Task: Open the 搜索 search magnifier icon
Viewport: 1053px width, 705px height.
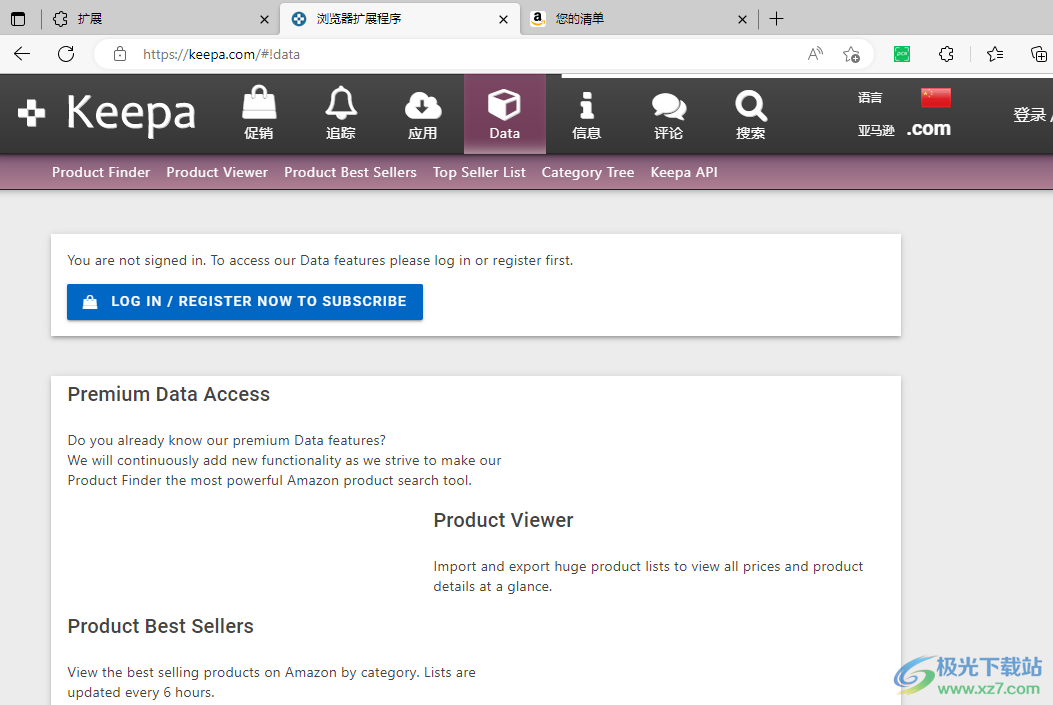Action: click(750, 114)
